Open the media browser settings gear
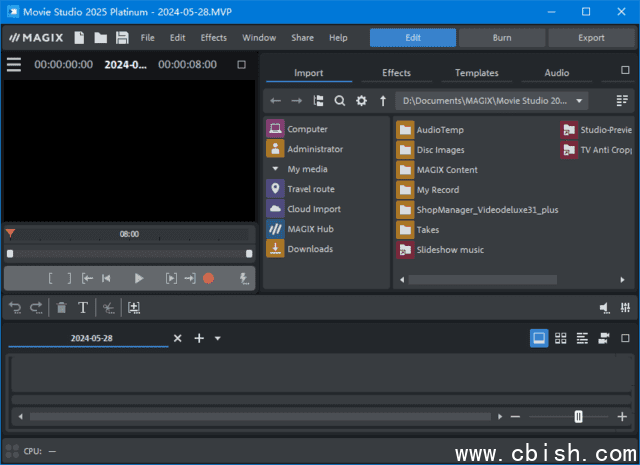Screen dimensions: 640x465 [x=361, y=101]
